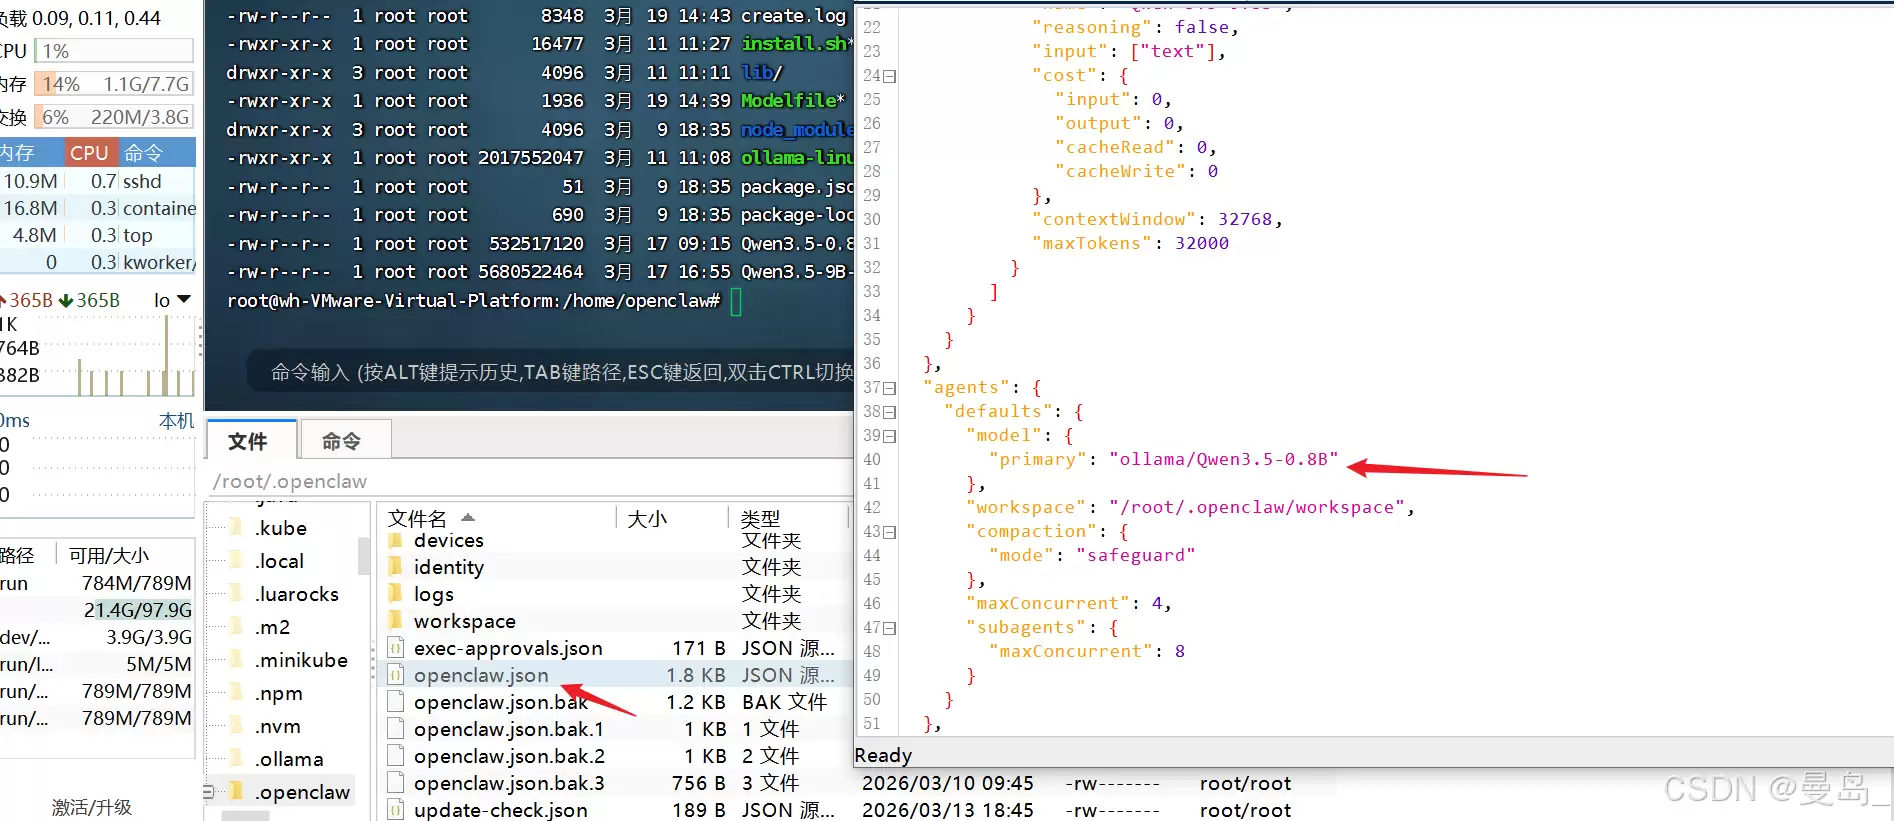This screenshot has height=821, width=1894.
Task: Switch to the 命令 tab
Action: coord(341,441)
